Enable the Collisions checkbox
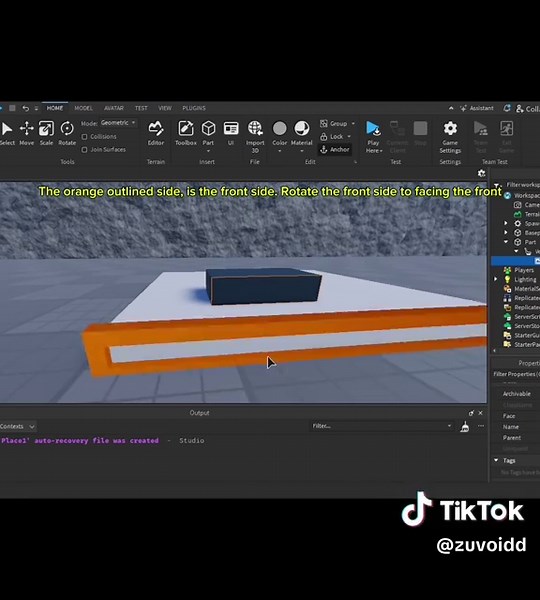540x600 pixels. [85, 137]
